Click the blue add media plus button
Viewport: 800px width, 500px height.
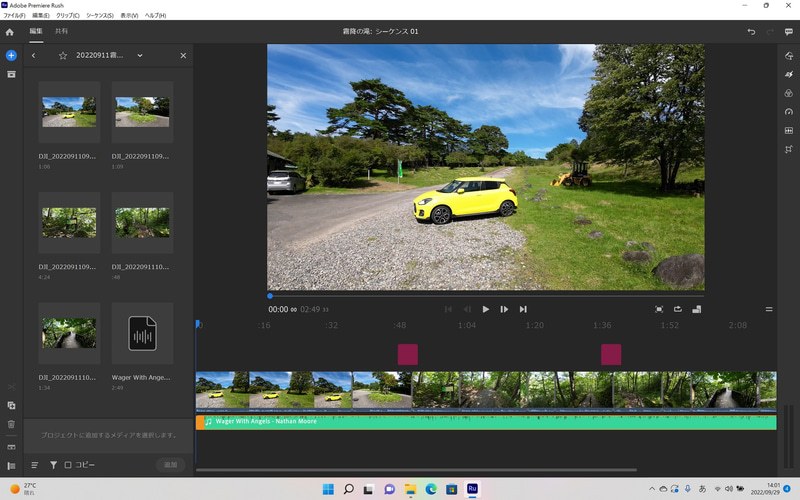pyautogui.click(x=11, y=55)
